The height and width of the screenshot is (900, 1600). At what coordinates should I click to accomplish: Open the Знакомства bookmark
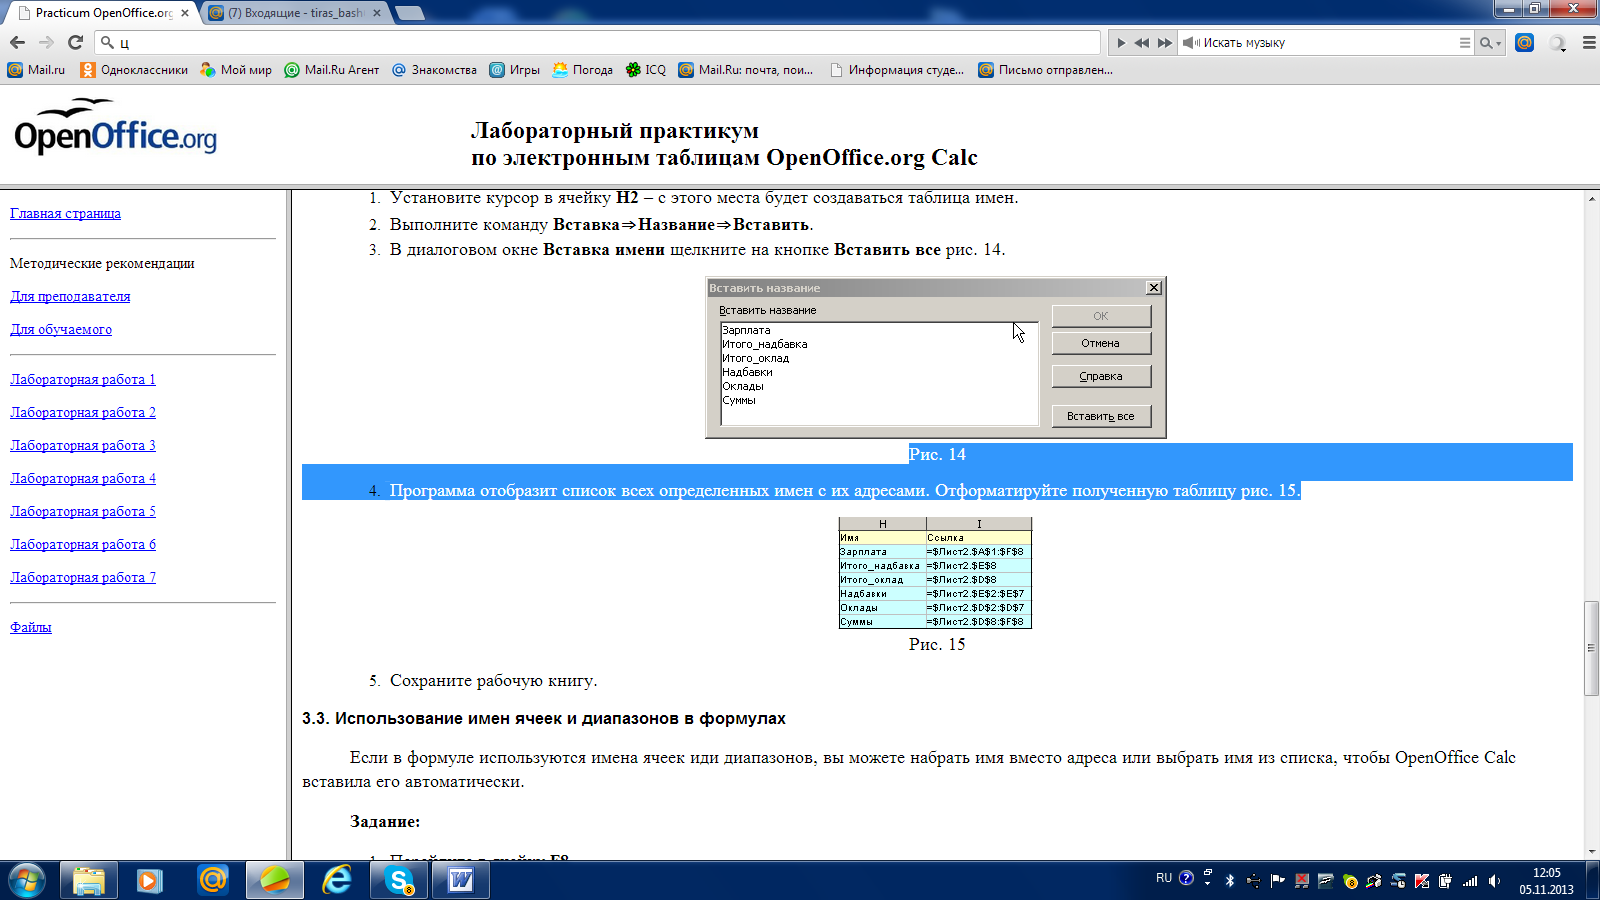tap(434, 70)
